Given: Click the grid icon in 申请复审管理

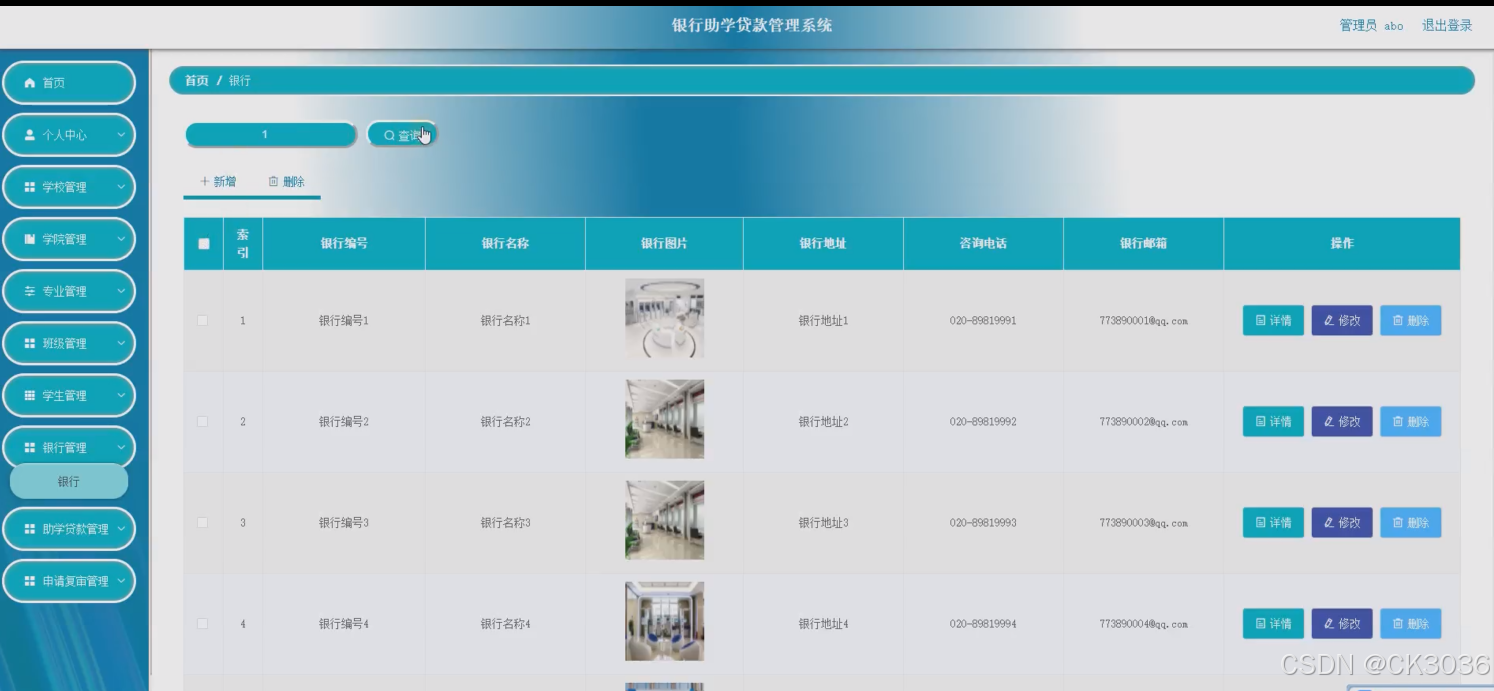Looking at the screenshot, I should click(x=30, y=581).
